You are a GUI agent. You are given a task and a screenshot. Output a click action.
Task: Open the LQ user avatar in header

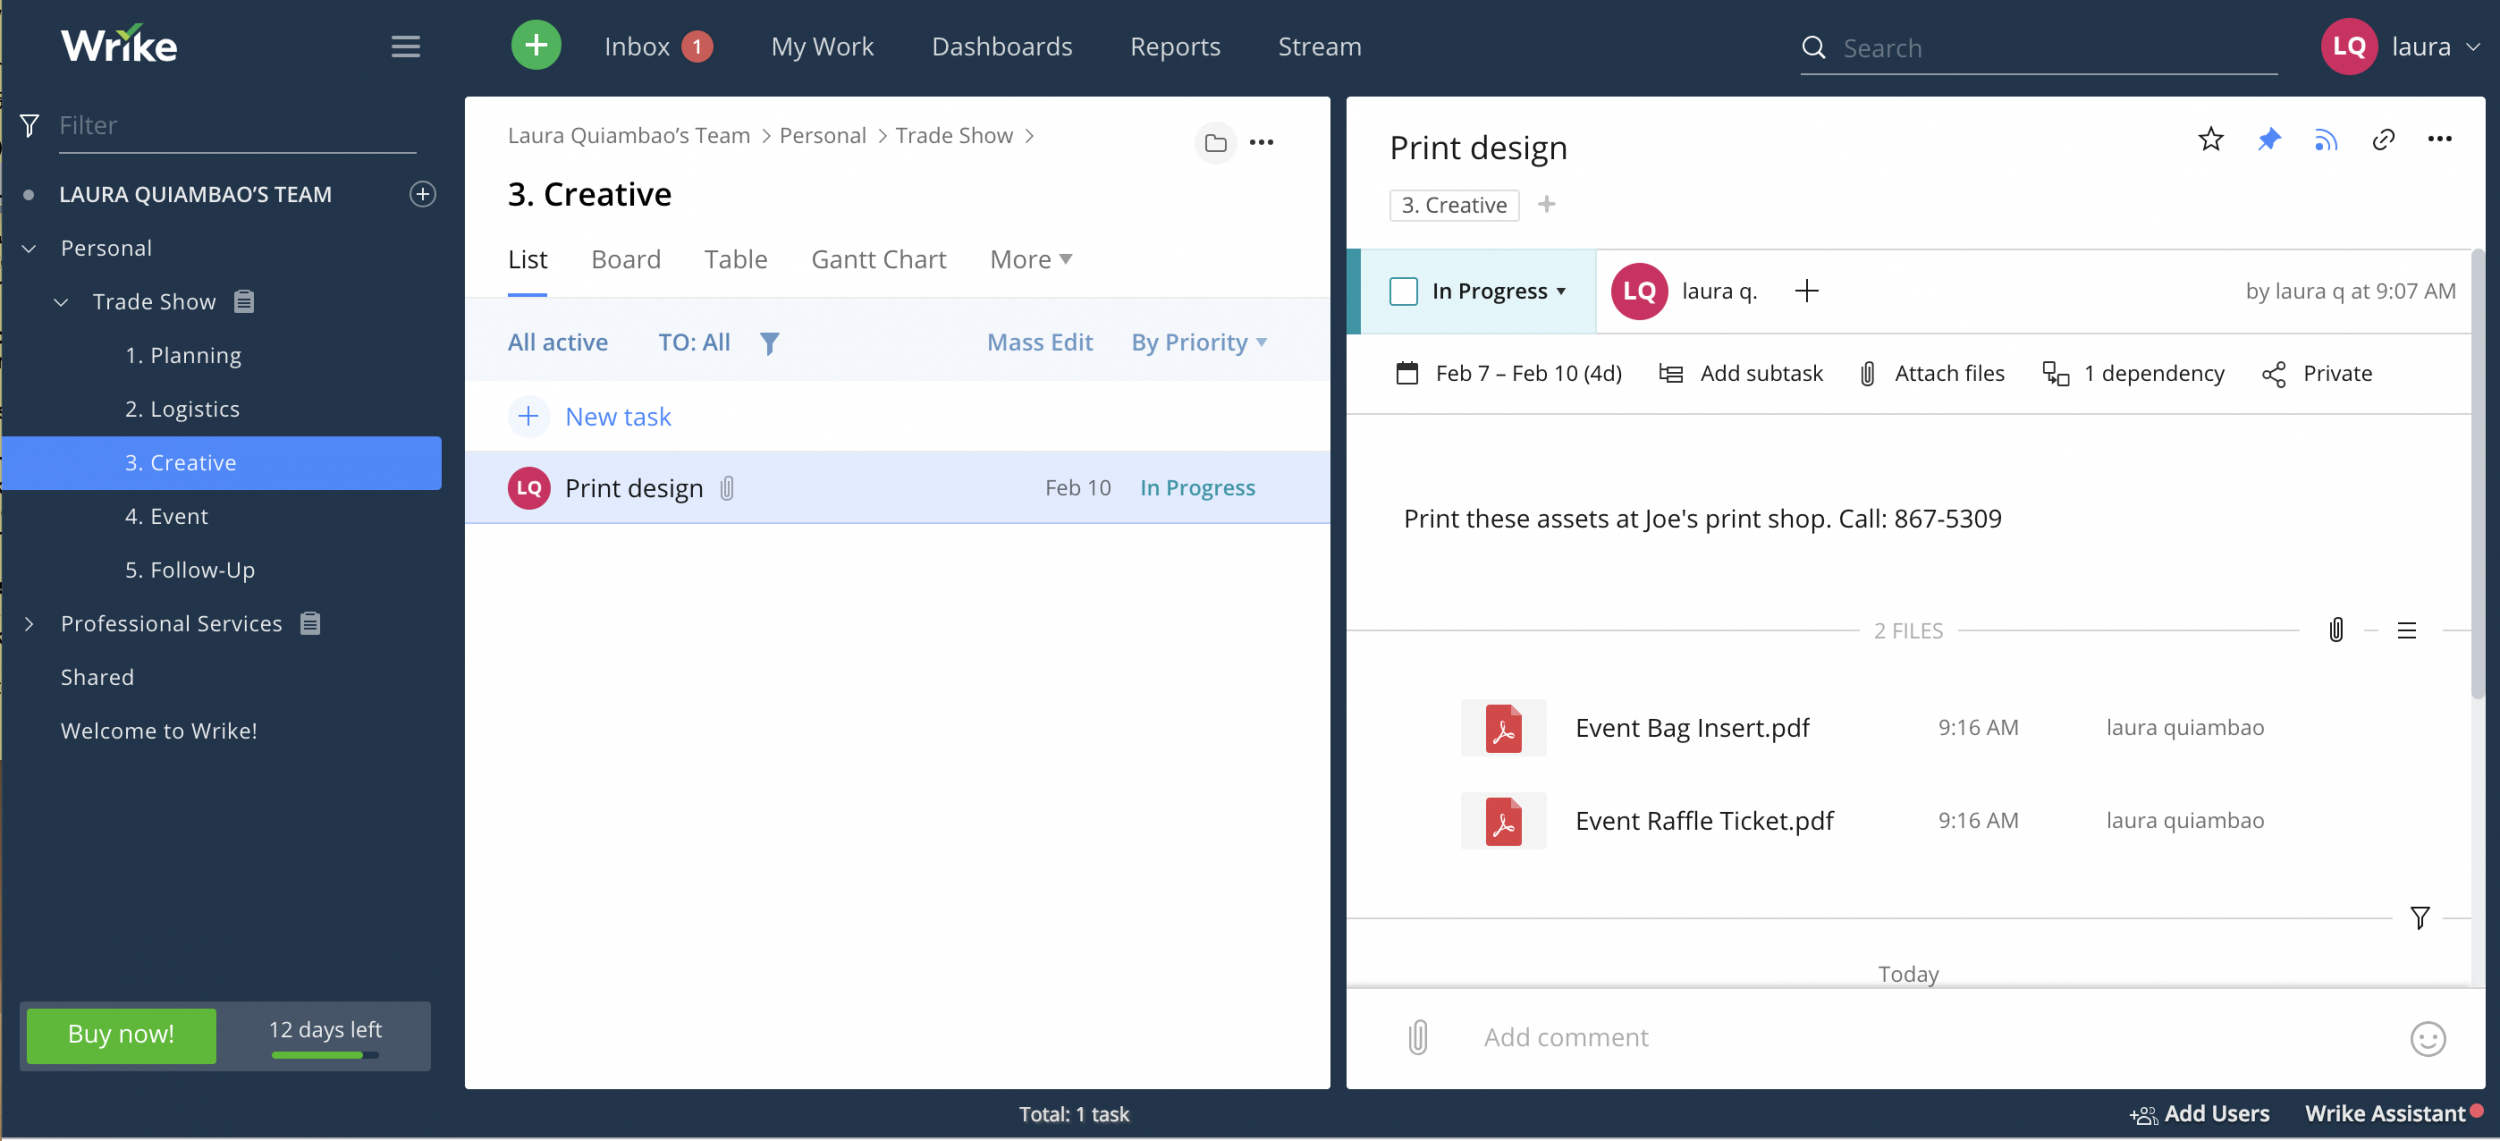pos(2348,46)
